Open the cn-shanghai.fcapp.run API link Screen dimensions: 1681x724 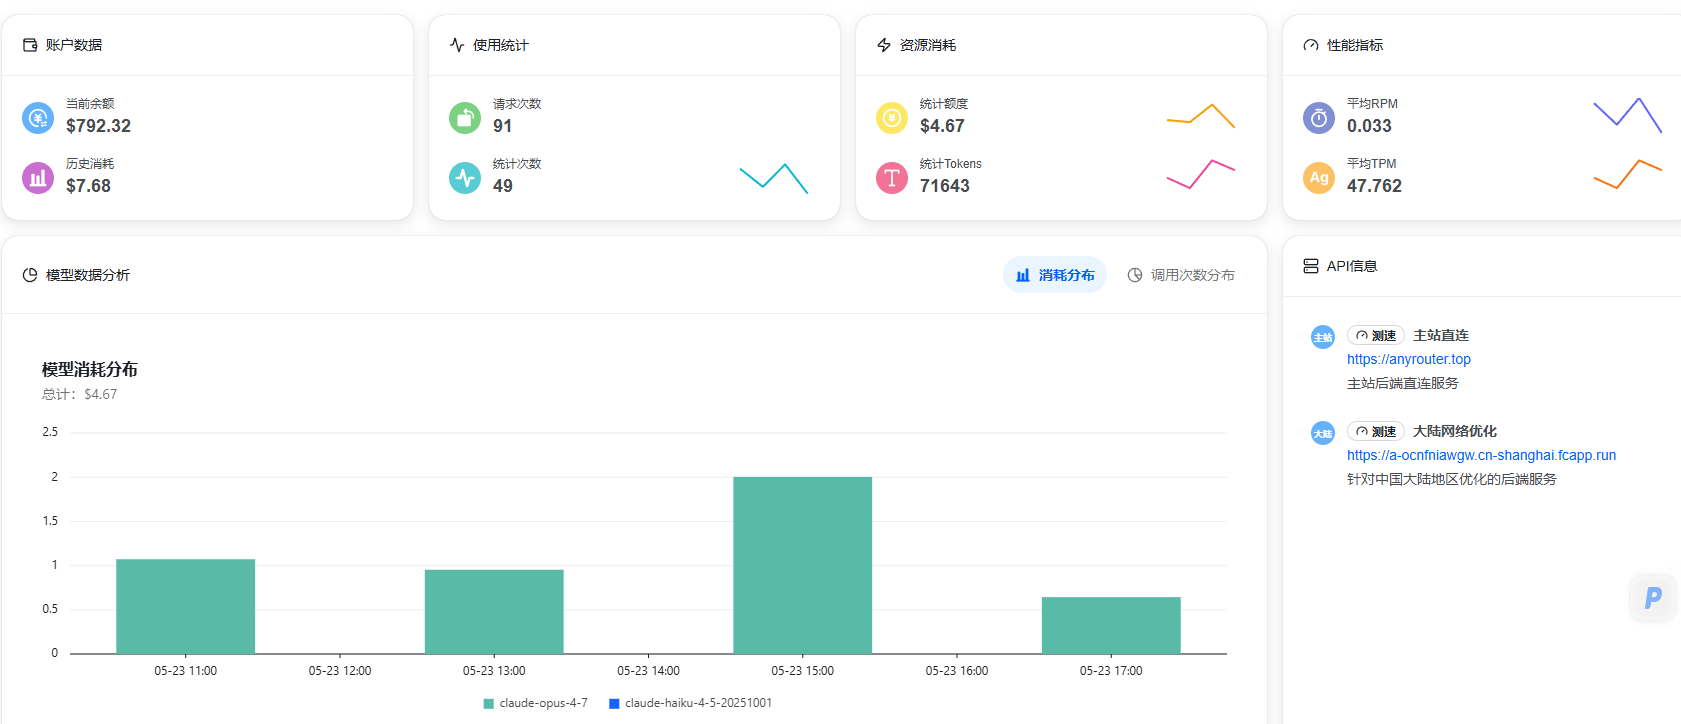[x=1481, y=455]
